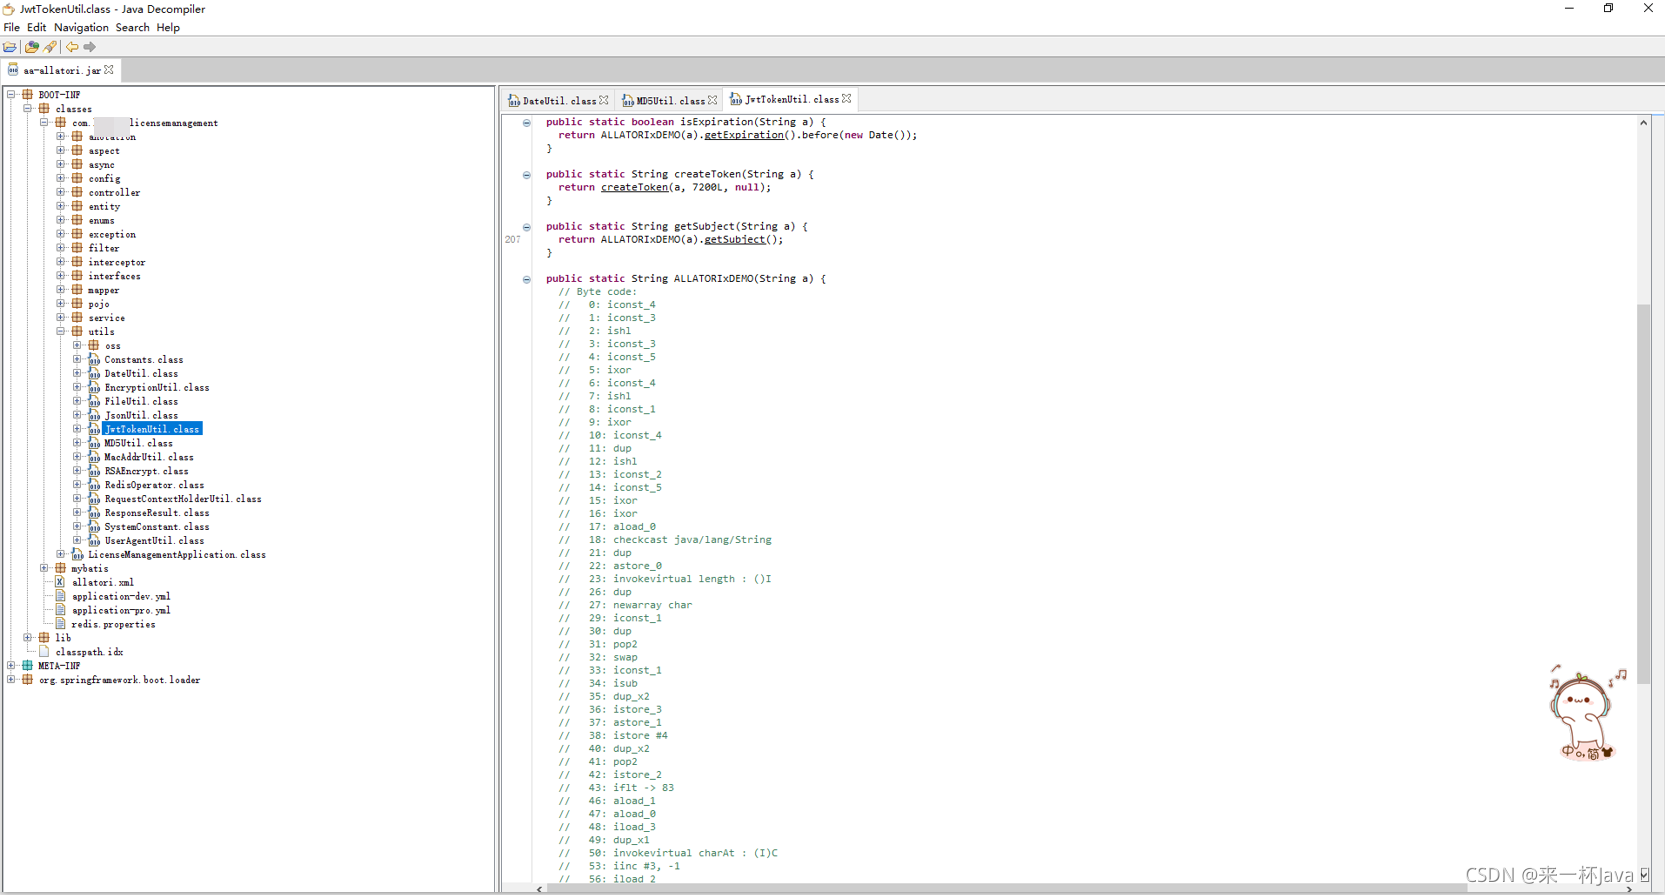This screenshot has height=895, width=1665.
Task: Close the aa-allatori.jar tab
Action: 109,70
